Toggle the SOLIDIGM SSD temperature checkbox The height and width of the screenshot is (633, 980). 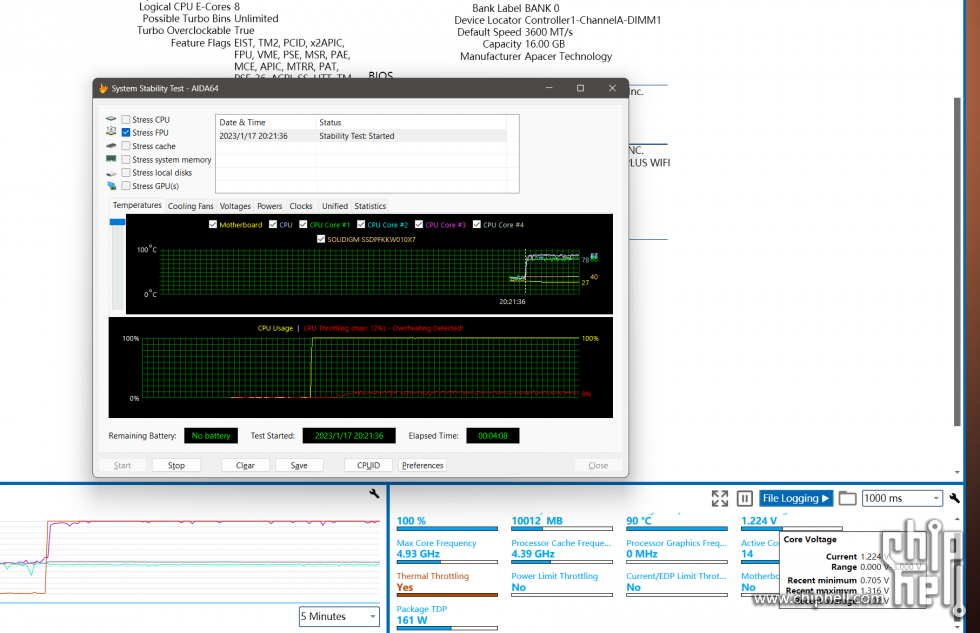tap(321, 239)
